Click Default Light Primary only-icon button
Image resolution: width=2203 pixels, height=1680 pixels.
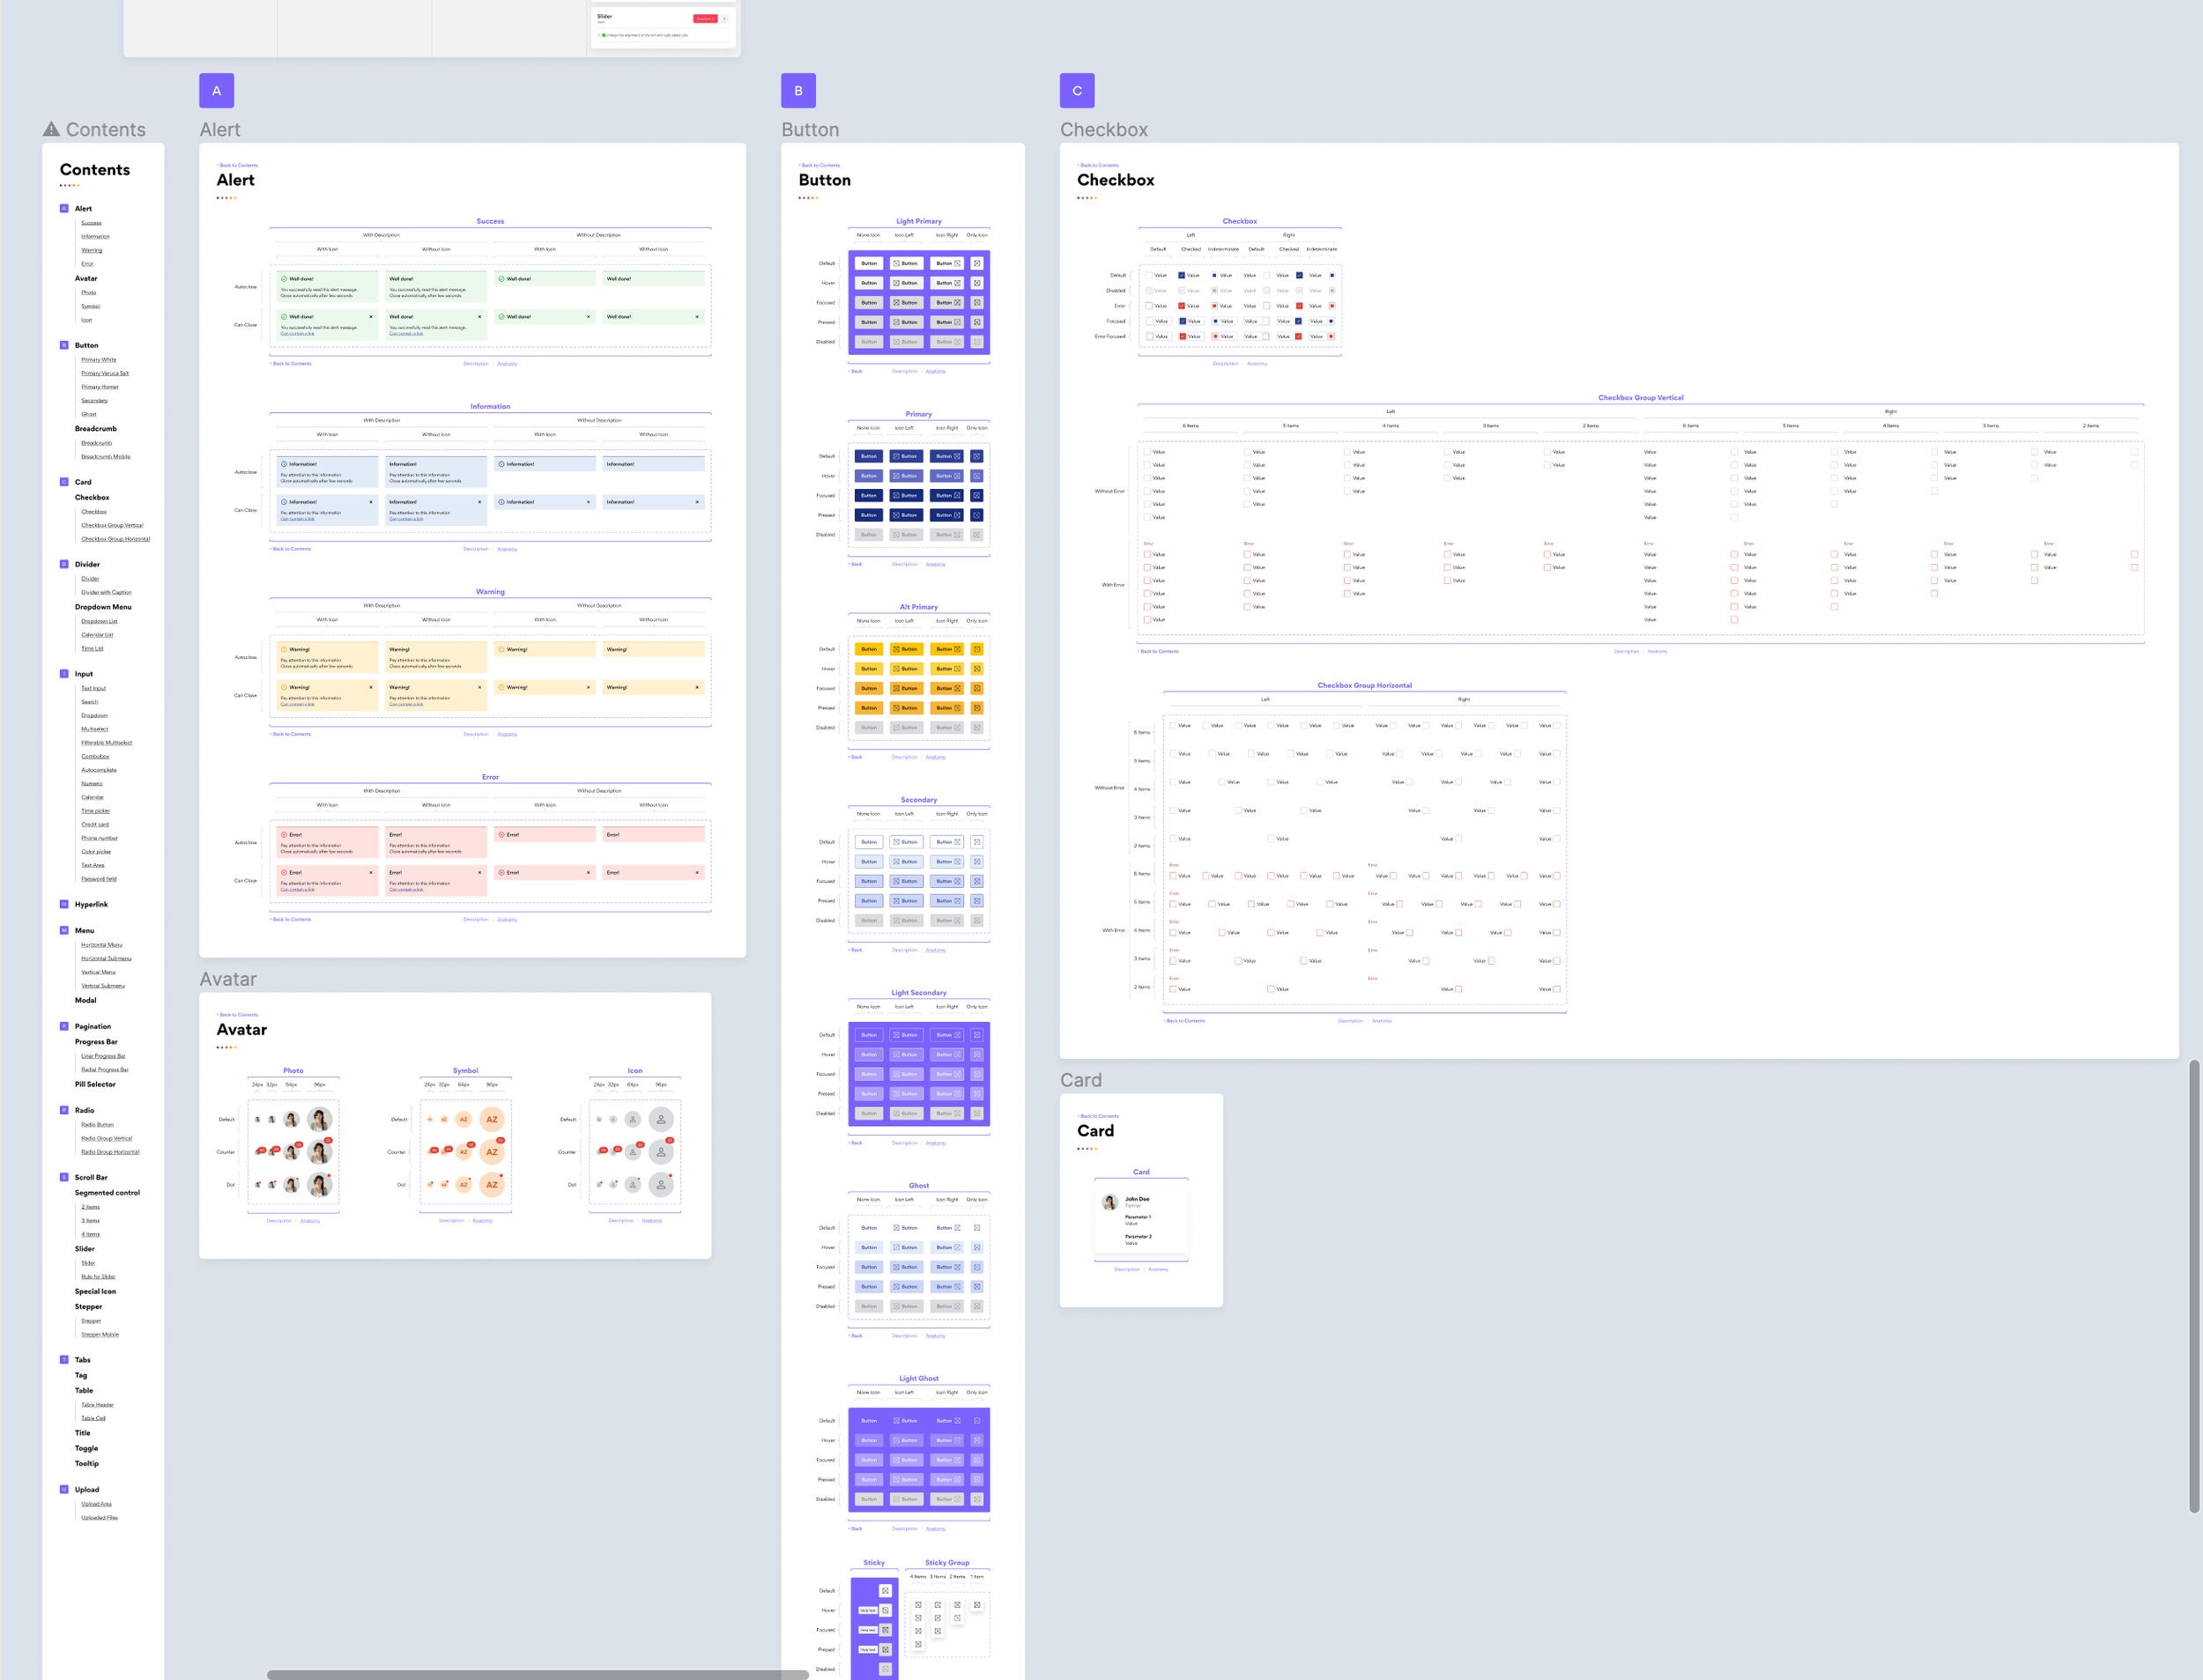tap(977, 263)
